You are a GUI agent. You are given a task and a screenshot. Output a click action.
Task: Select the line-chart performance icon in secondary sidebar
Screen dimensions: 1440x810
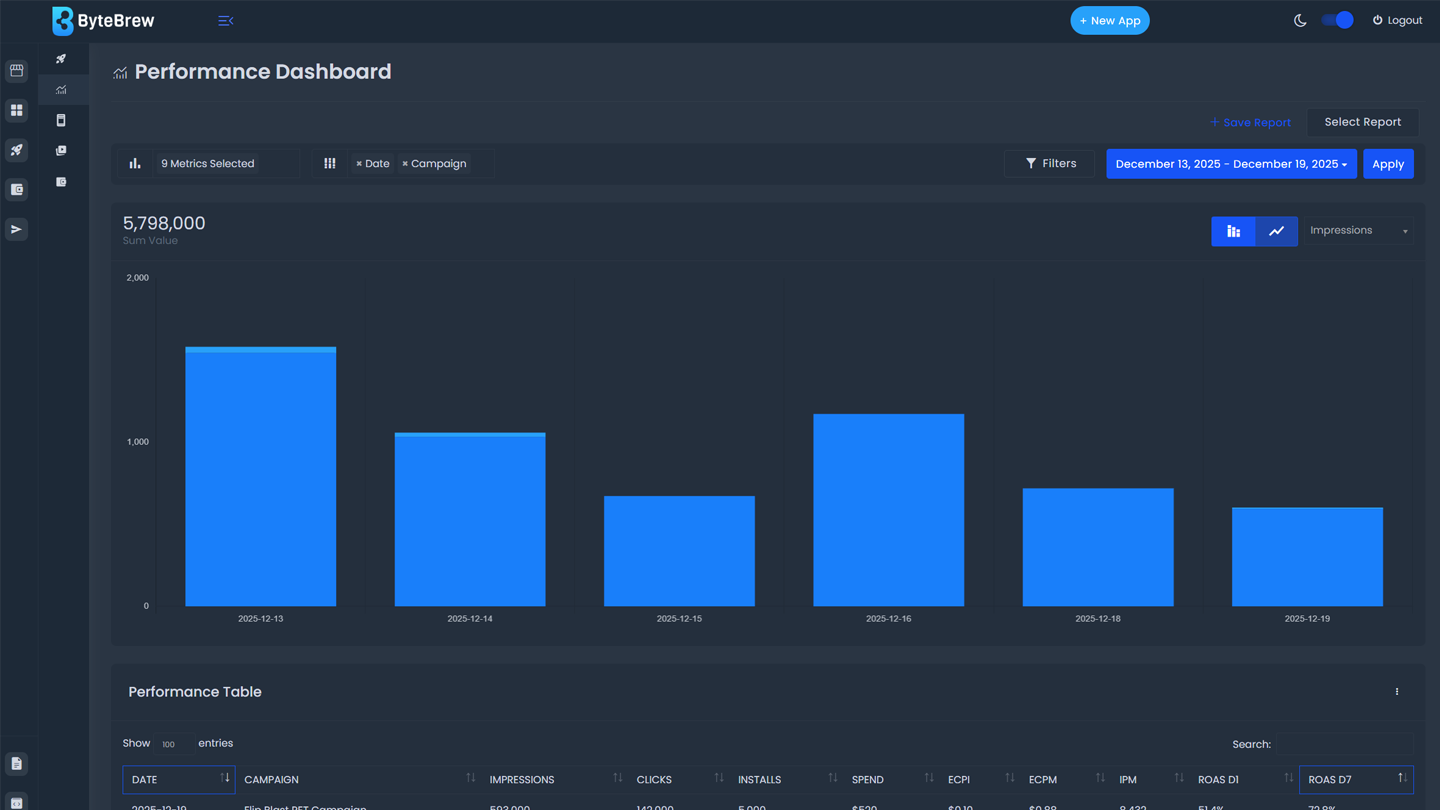pyautogui.click(x=61, y=90)
